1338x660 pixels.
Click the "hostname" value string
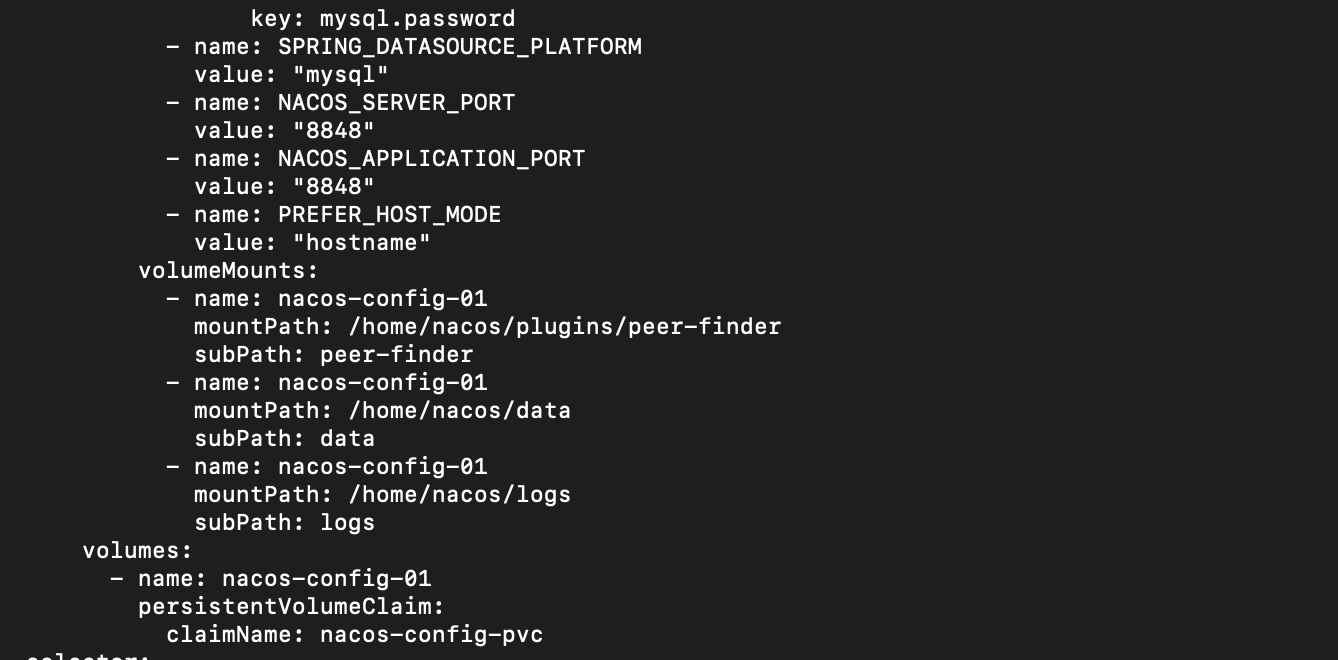[361, 243]
